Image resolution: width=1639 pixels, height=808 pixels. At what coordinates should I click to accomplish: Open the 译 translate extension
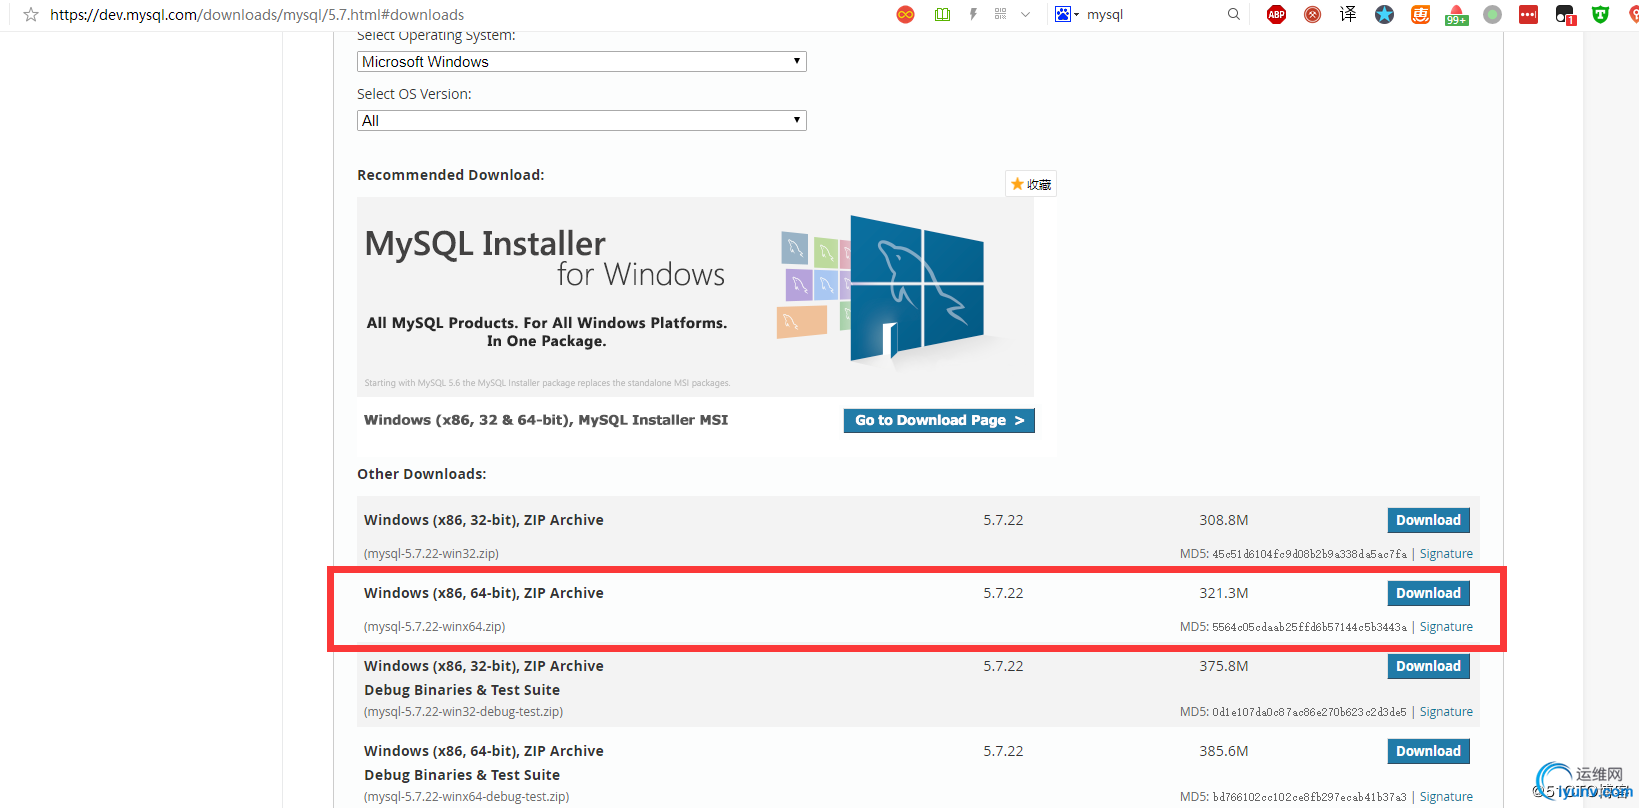[1348, 14]
